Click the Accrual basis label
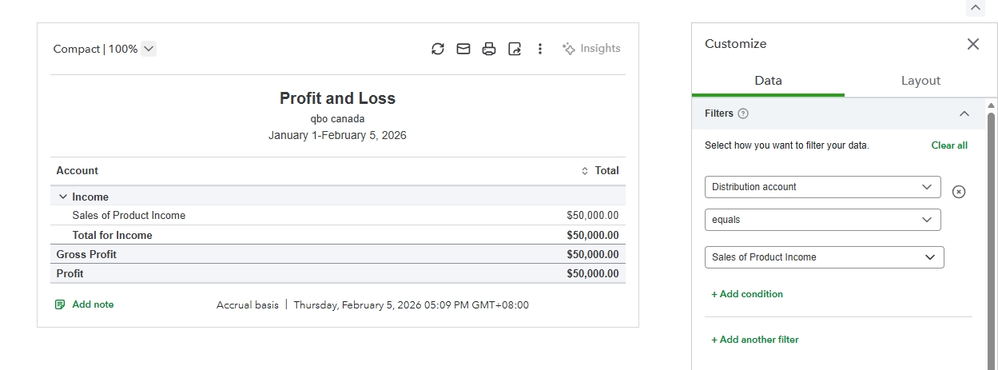This screenshot has height=370, width=998. 248,305
